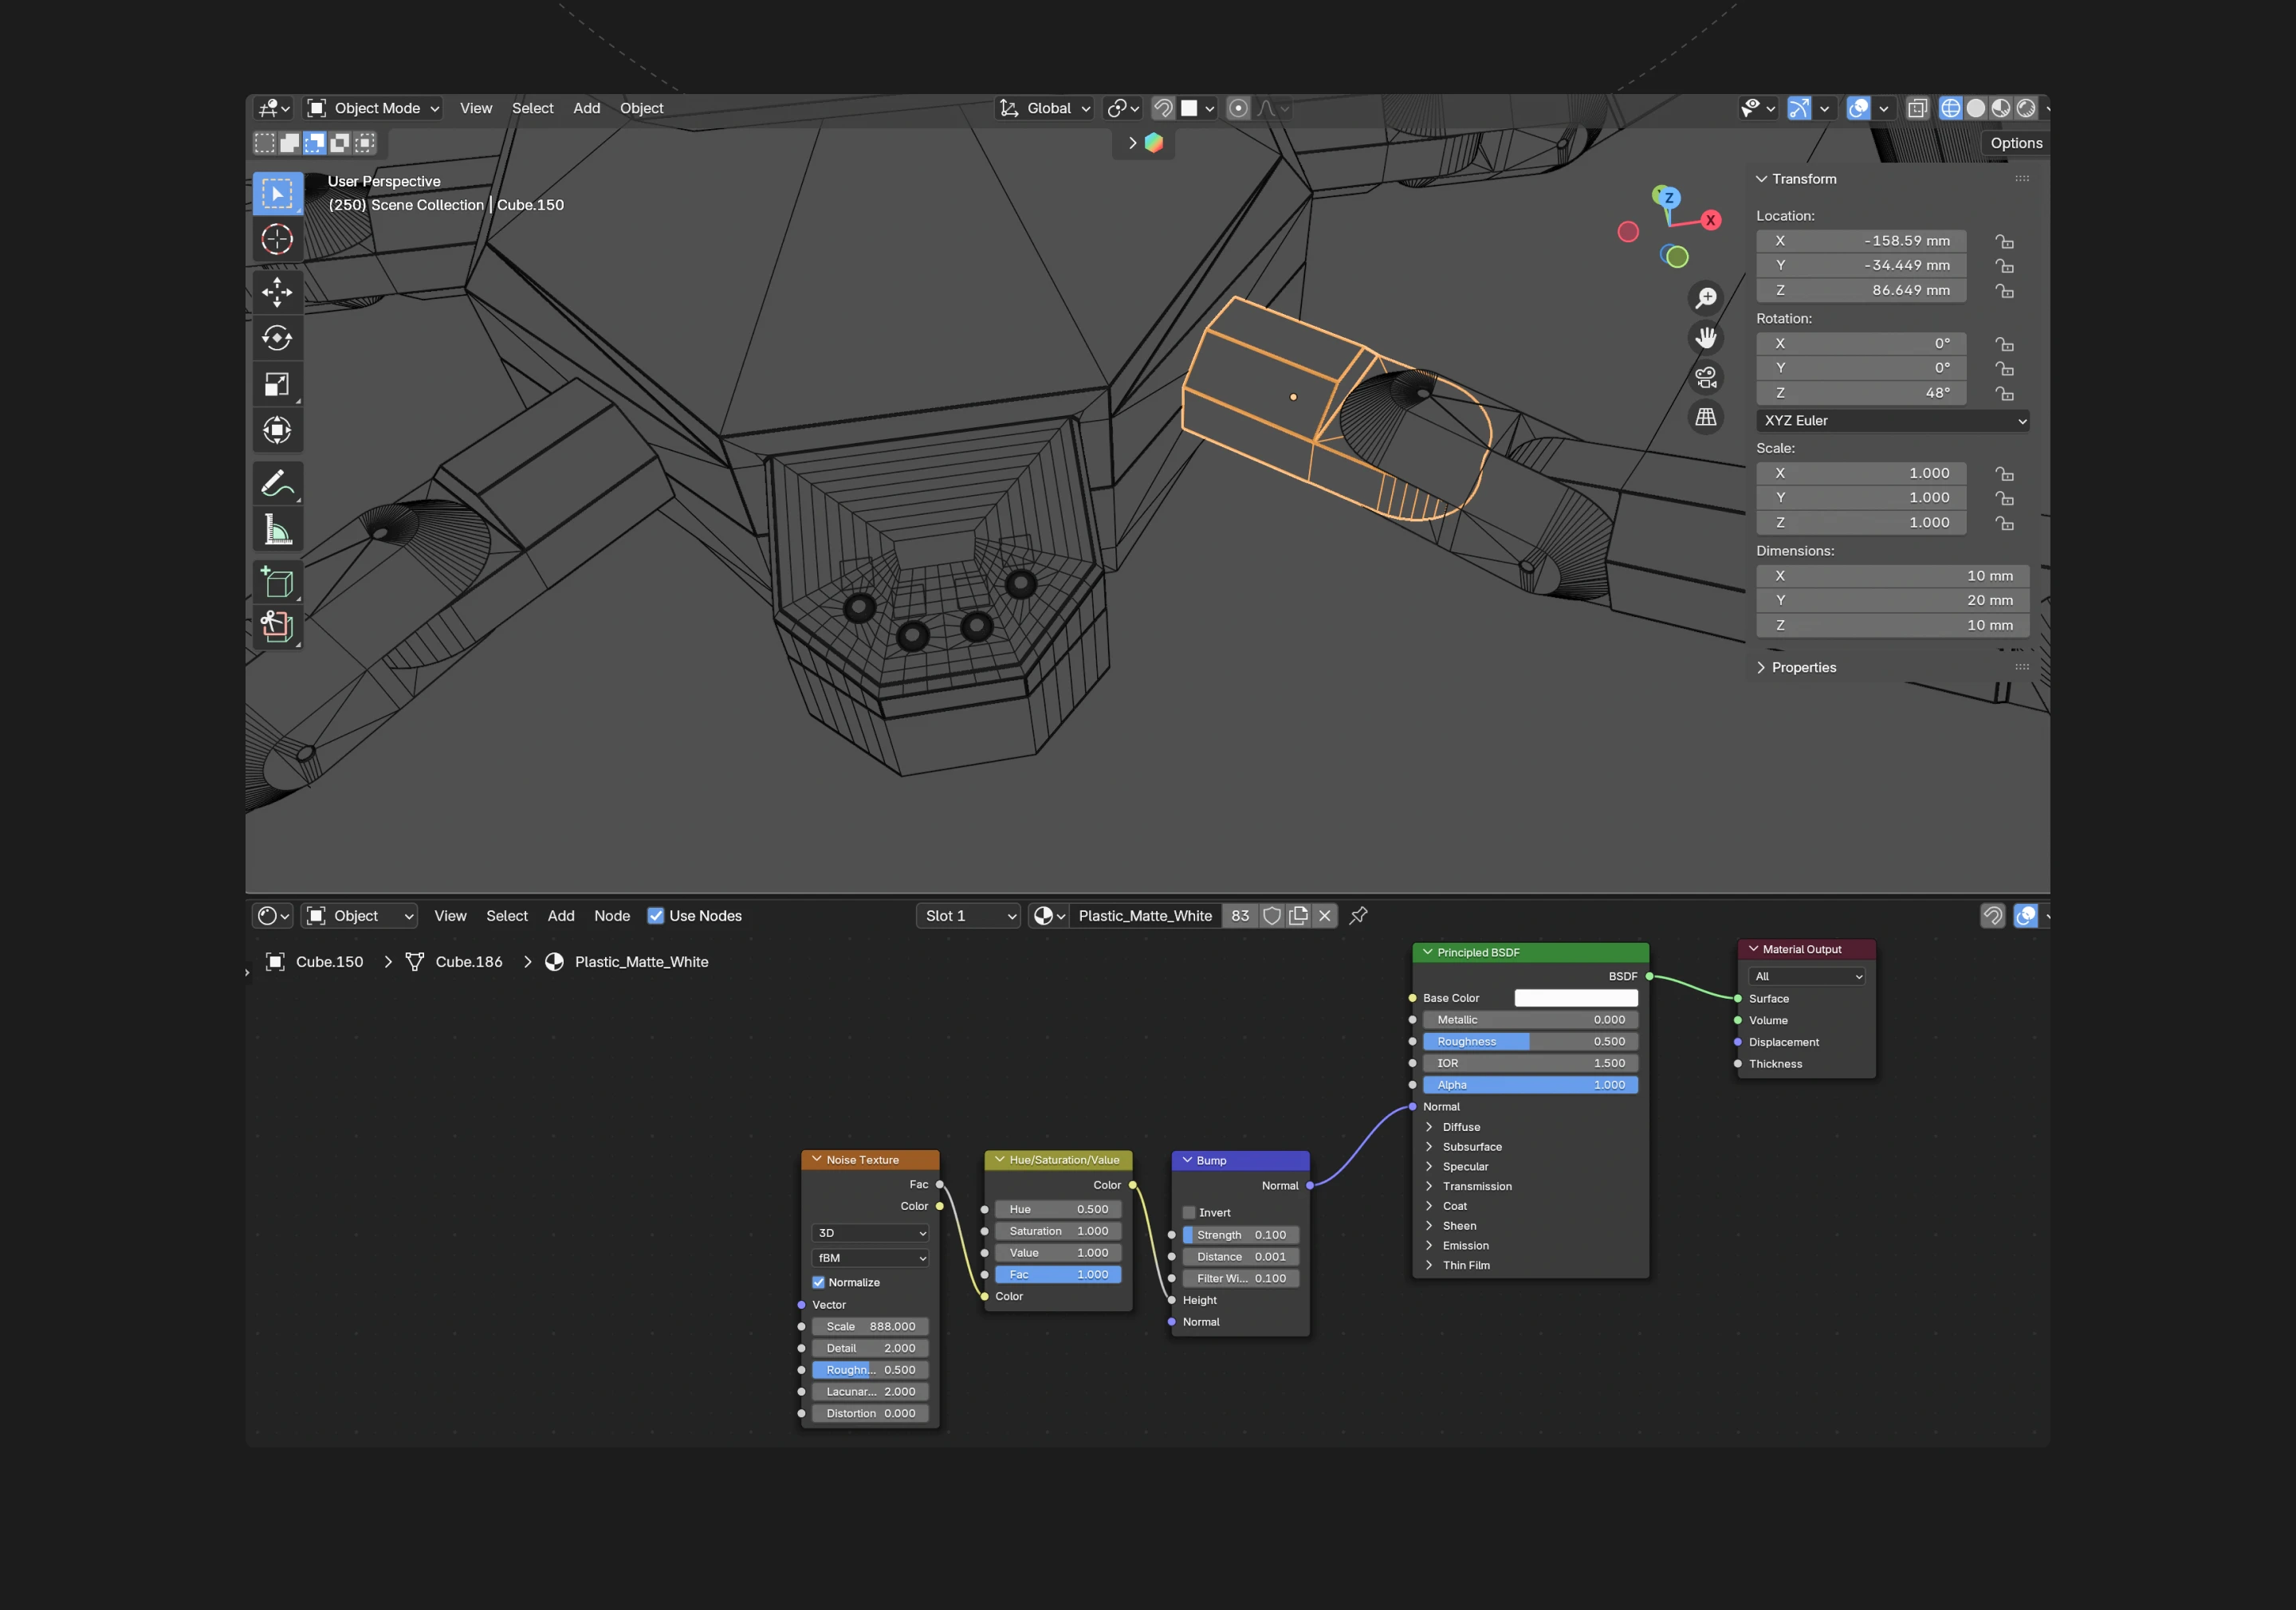Viewport: 2296px width, 1610px height.
Task: Disable Normalize in Noise Texture node
Action: (818, 1282)
